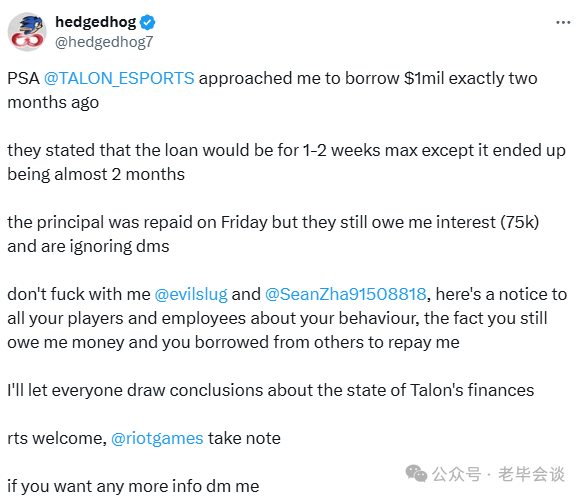
Task: Click the 'principal was repaid on Friday' sentence
Action: (x=273, y=222)
